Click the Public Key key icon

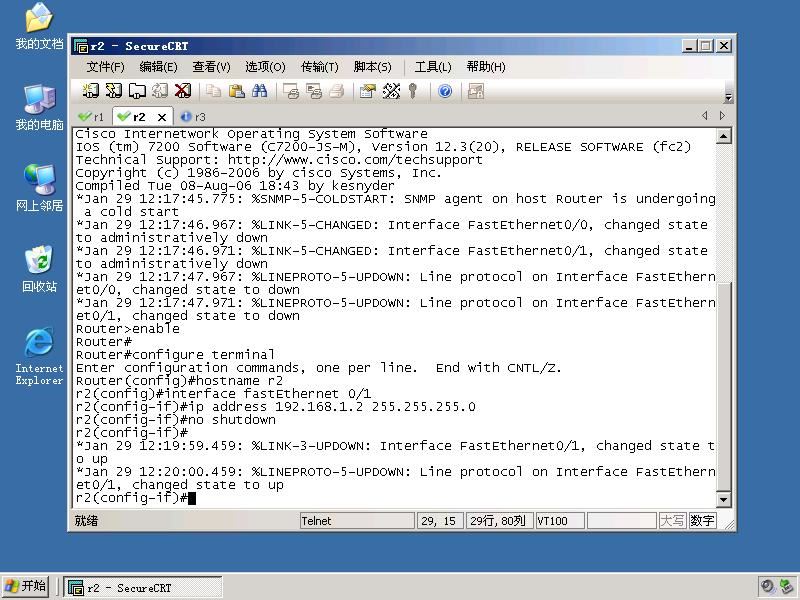pyautogui.click(x=413, y=91)
